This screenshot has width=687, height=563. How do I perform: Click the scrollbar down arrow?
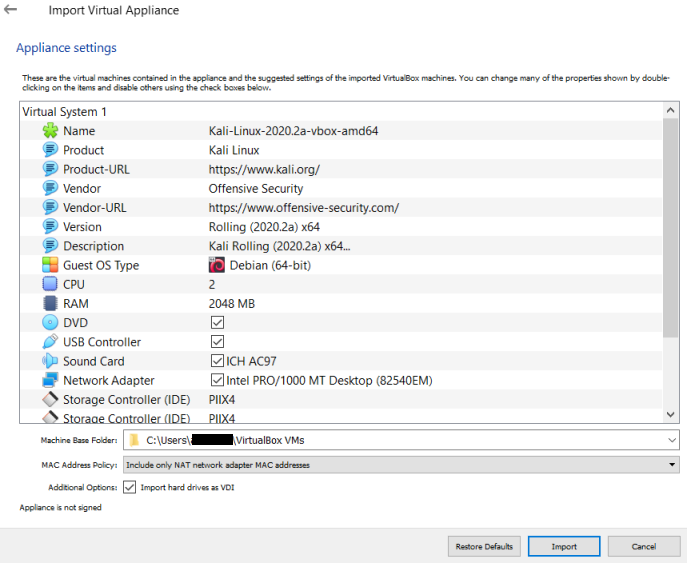click(x=670, y=414)
